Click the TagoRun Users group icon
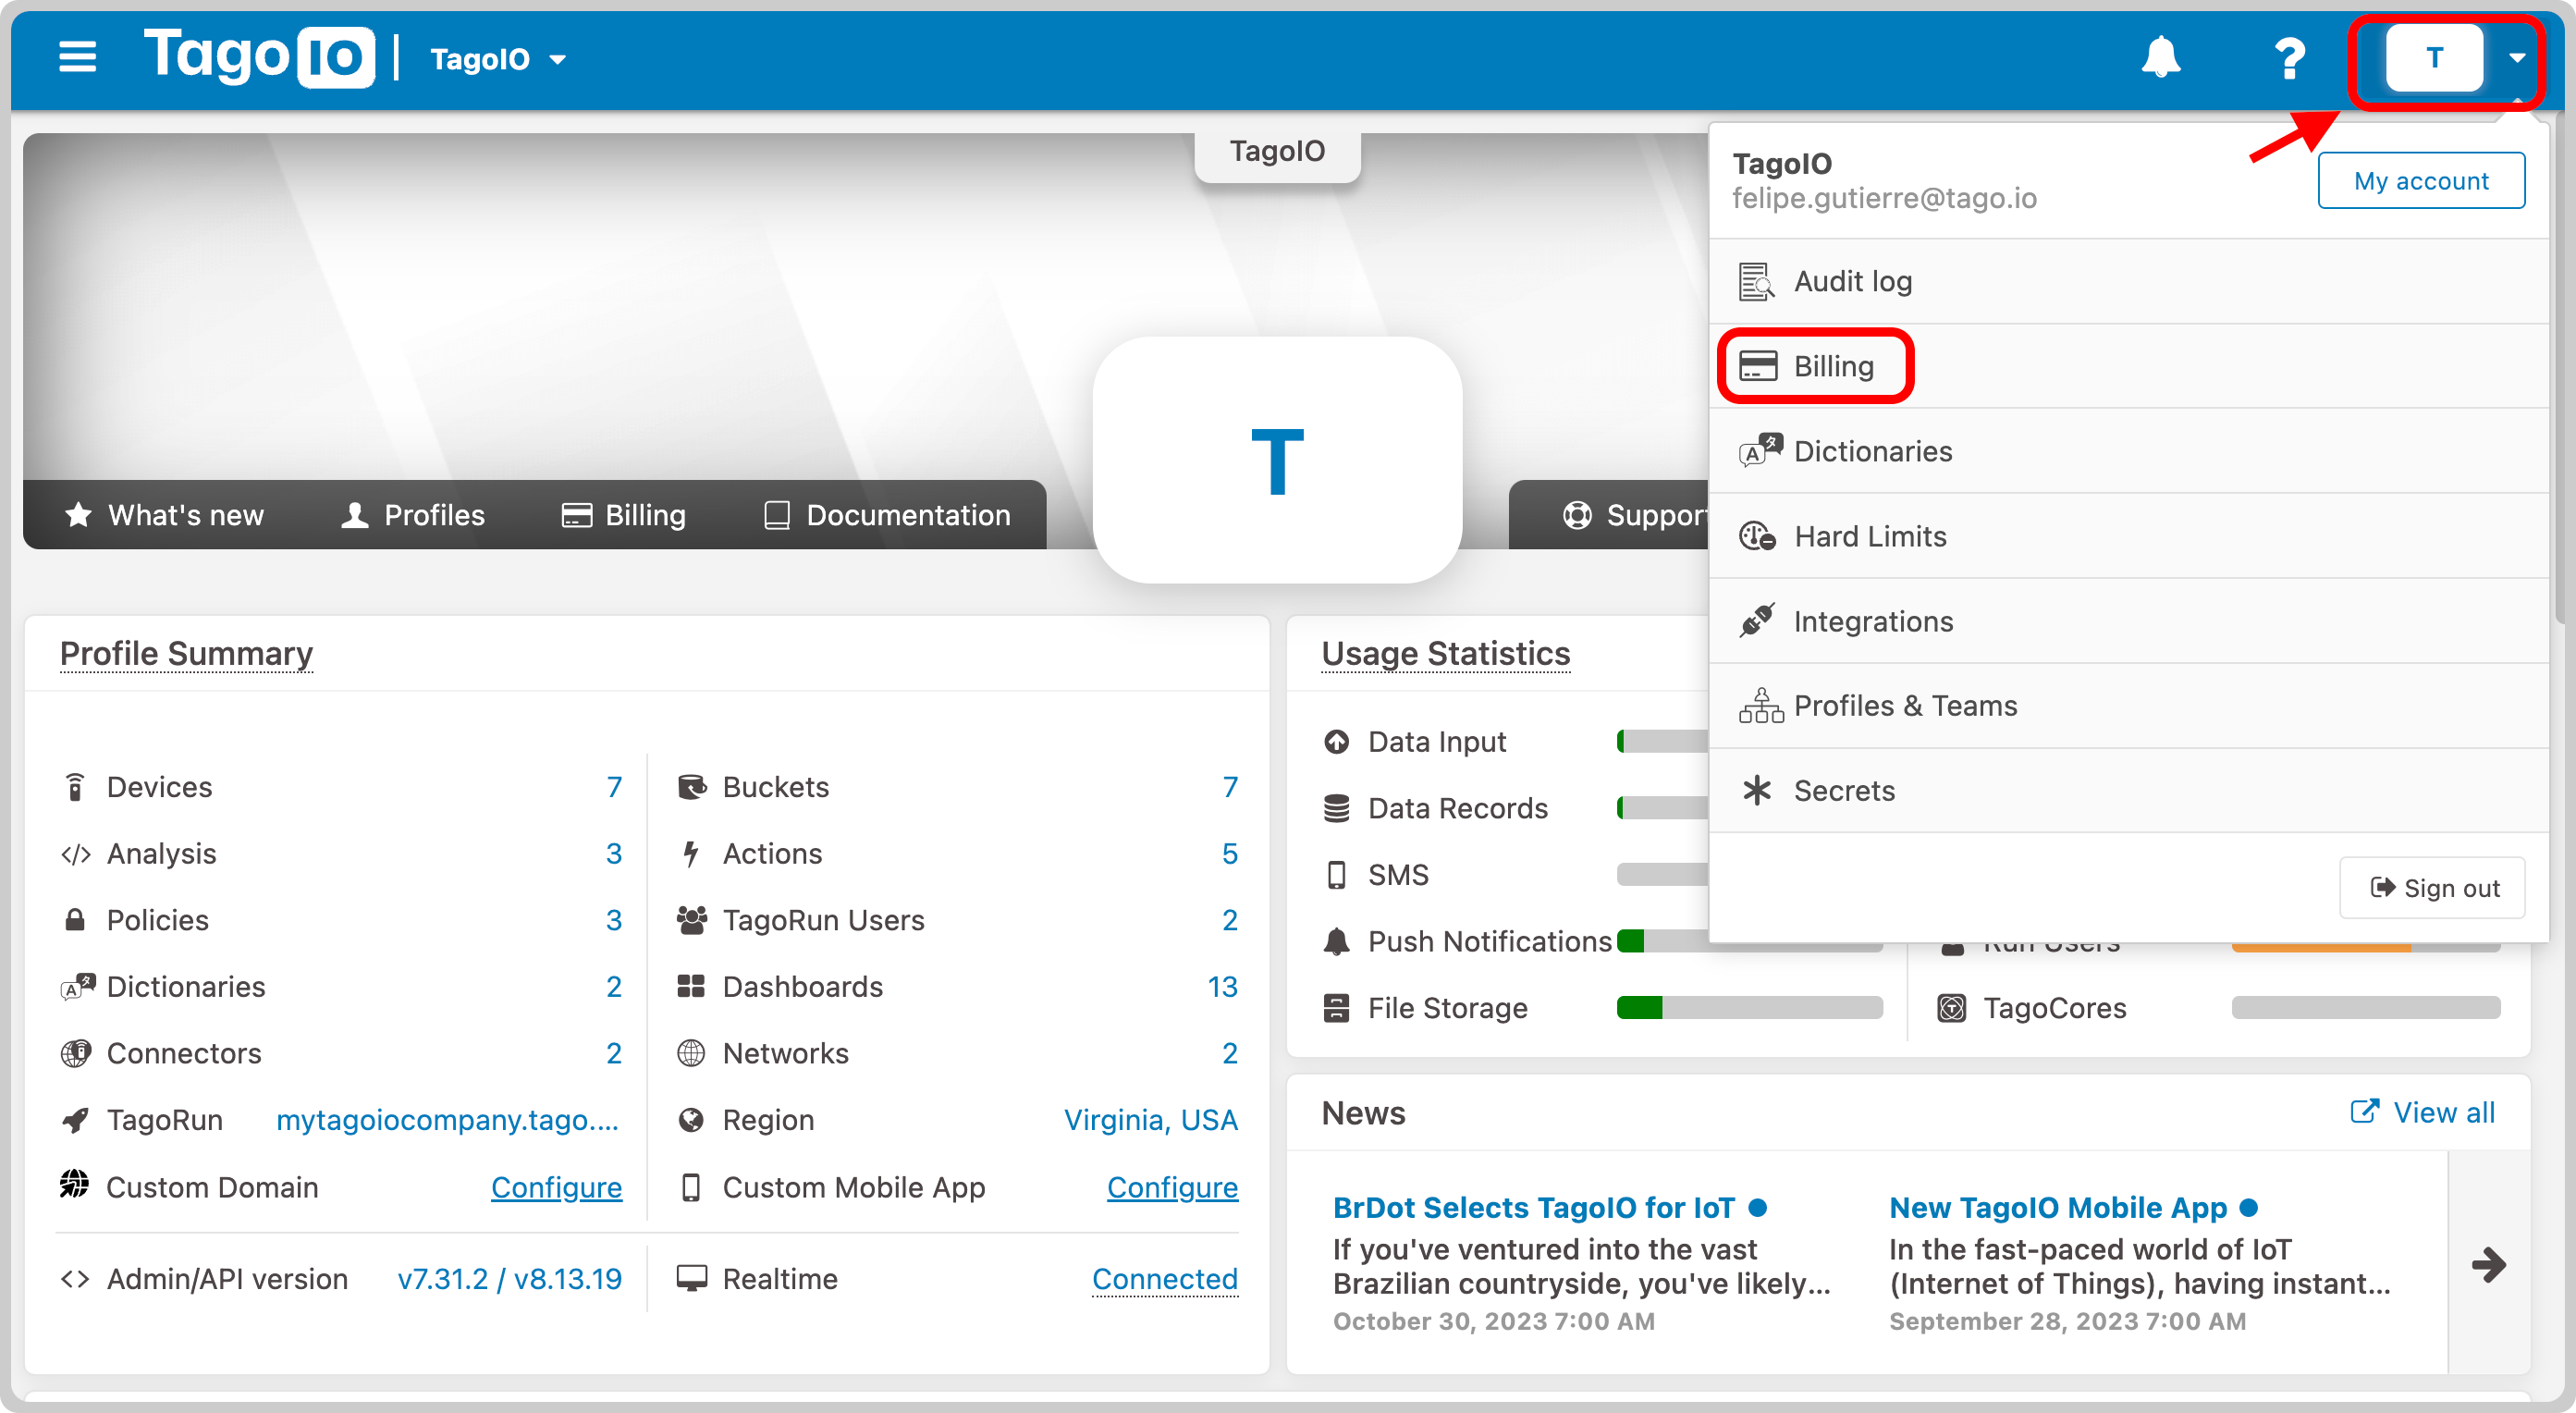Image resolution: width=2576 pixels, height=1413 pixels. [x=691, y=920]
